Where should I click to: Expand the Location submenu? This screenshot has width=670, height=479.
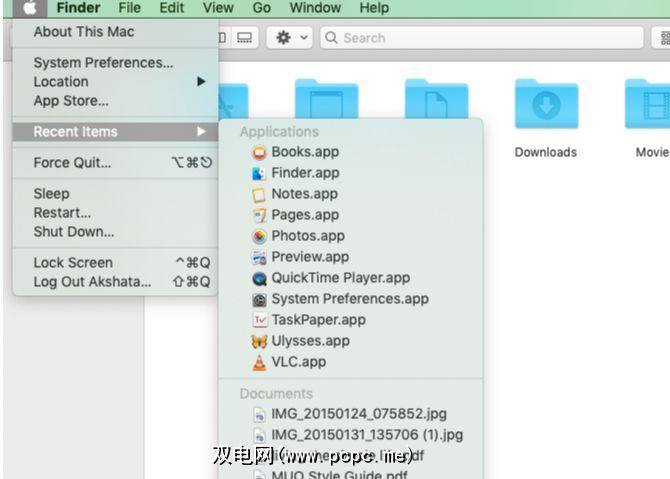pyautogui.click(x=115, y=82)
